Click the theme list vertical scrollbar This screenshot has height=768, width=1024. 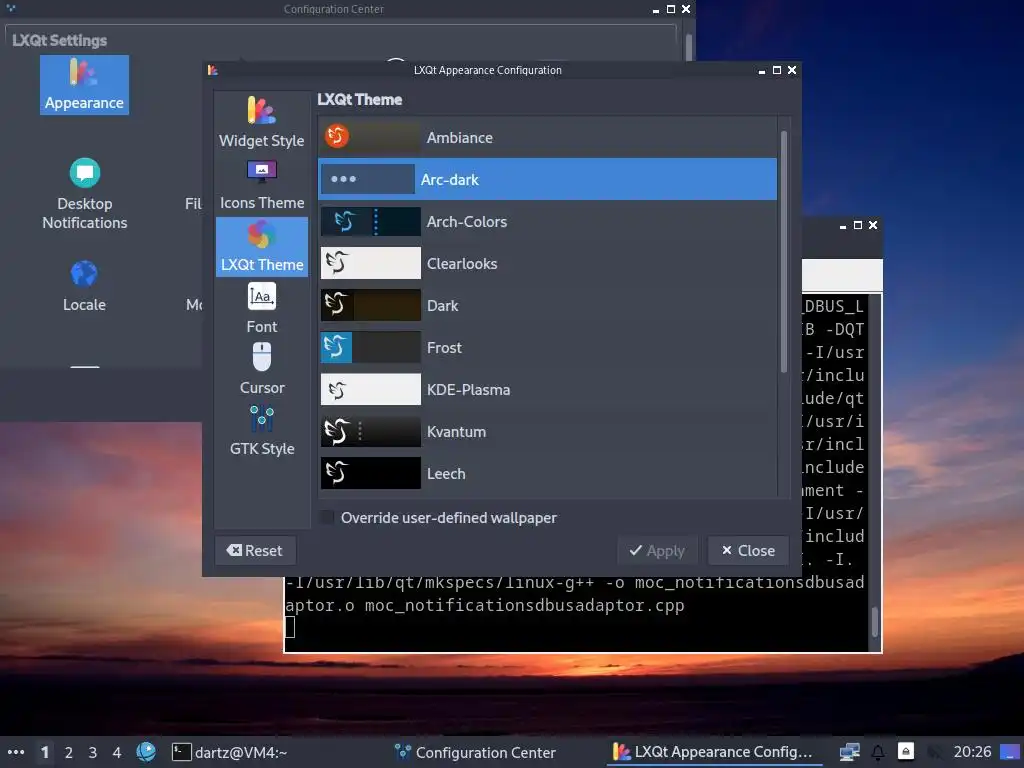coord(784,252)
